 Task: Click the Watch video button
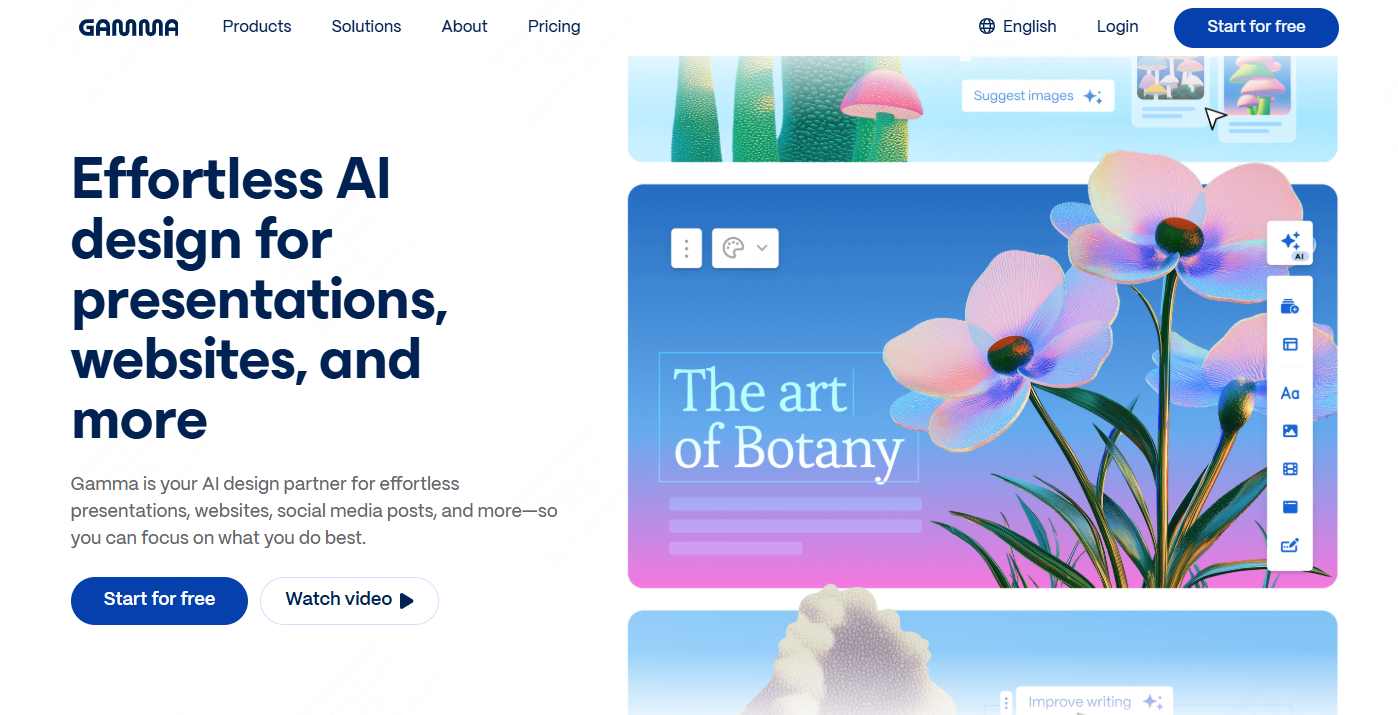coord(349,600)
